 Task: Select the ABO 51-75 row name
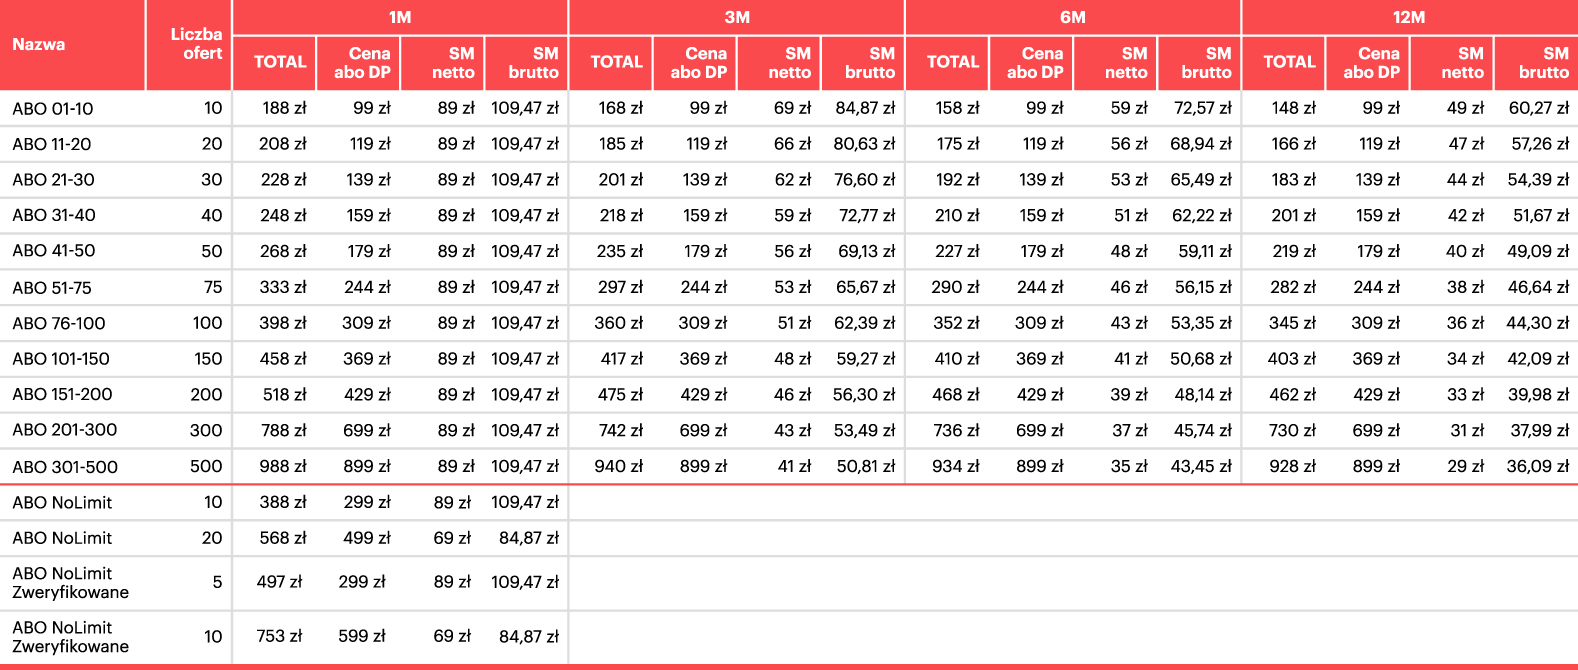pos(52,288)
